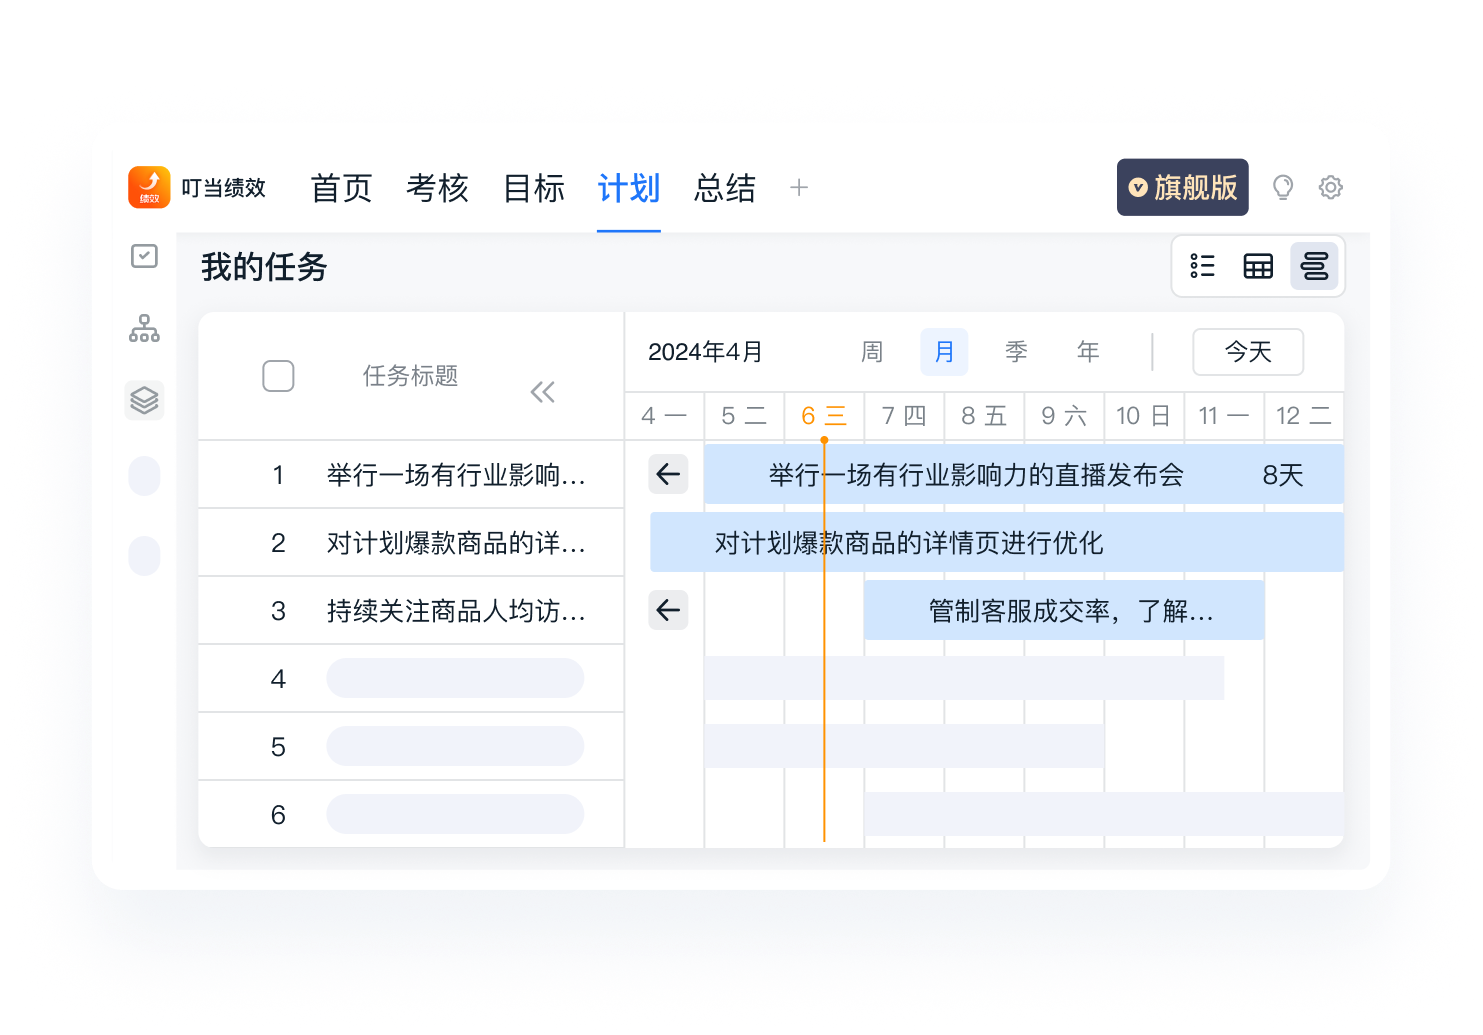Jump to start of task 3 bar
1483x1035 pixels.
668,610
